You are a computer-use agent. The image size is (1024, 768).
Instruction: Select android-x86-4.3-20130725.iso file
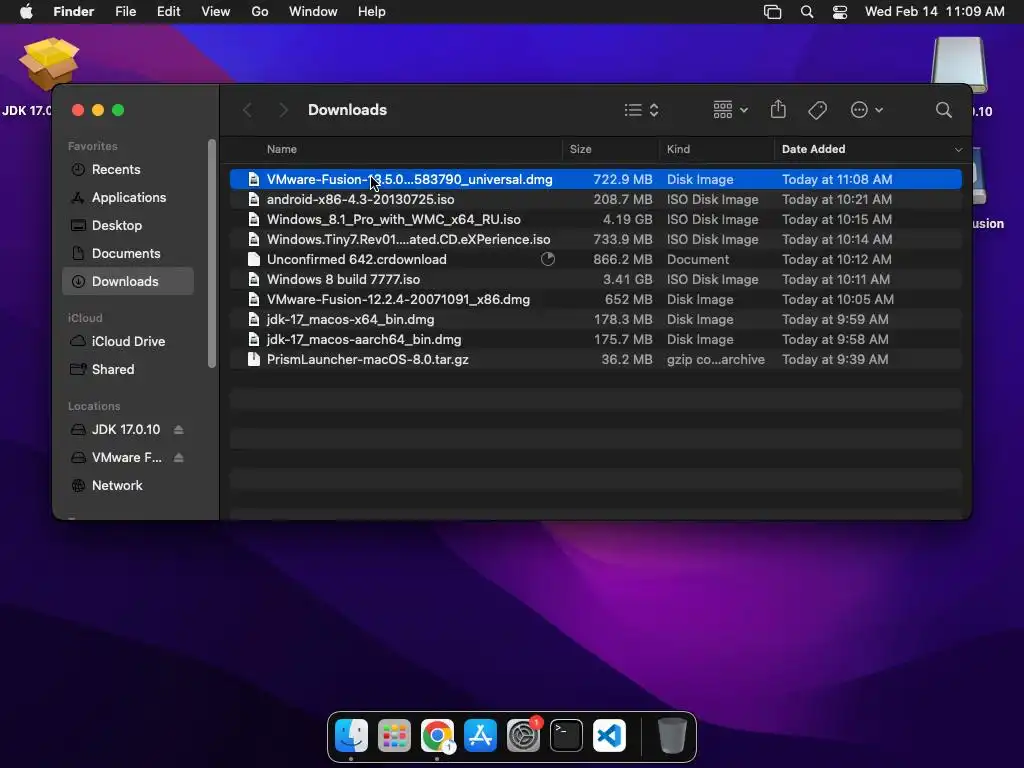596,199
